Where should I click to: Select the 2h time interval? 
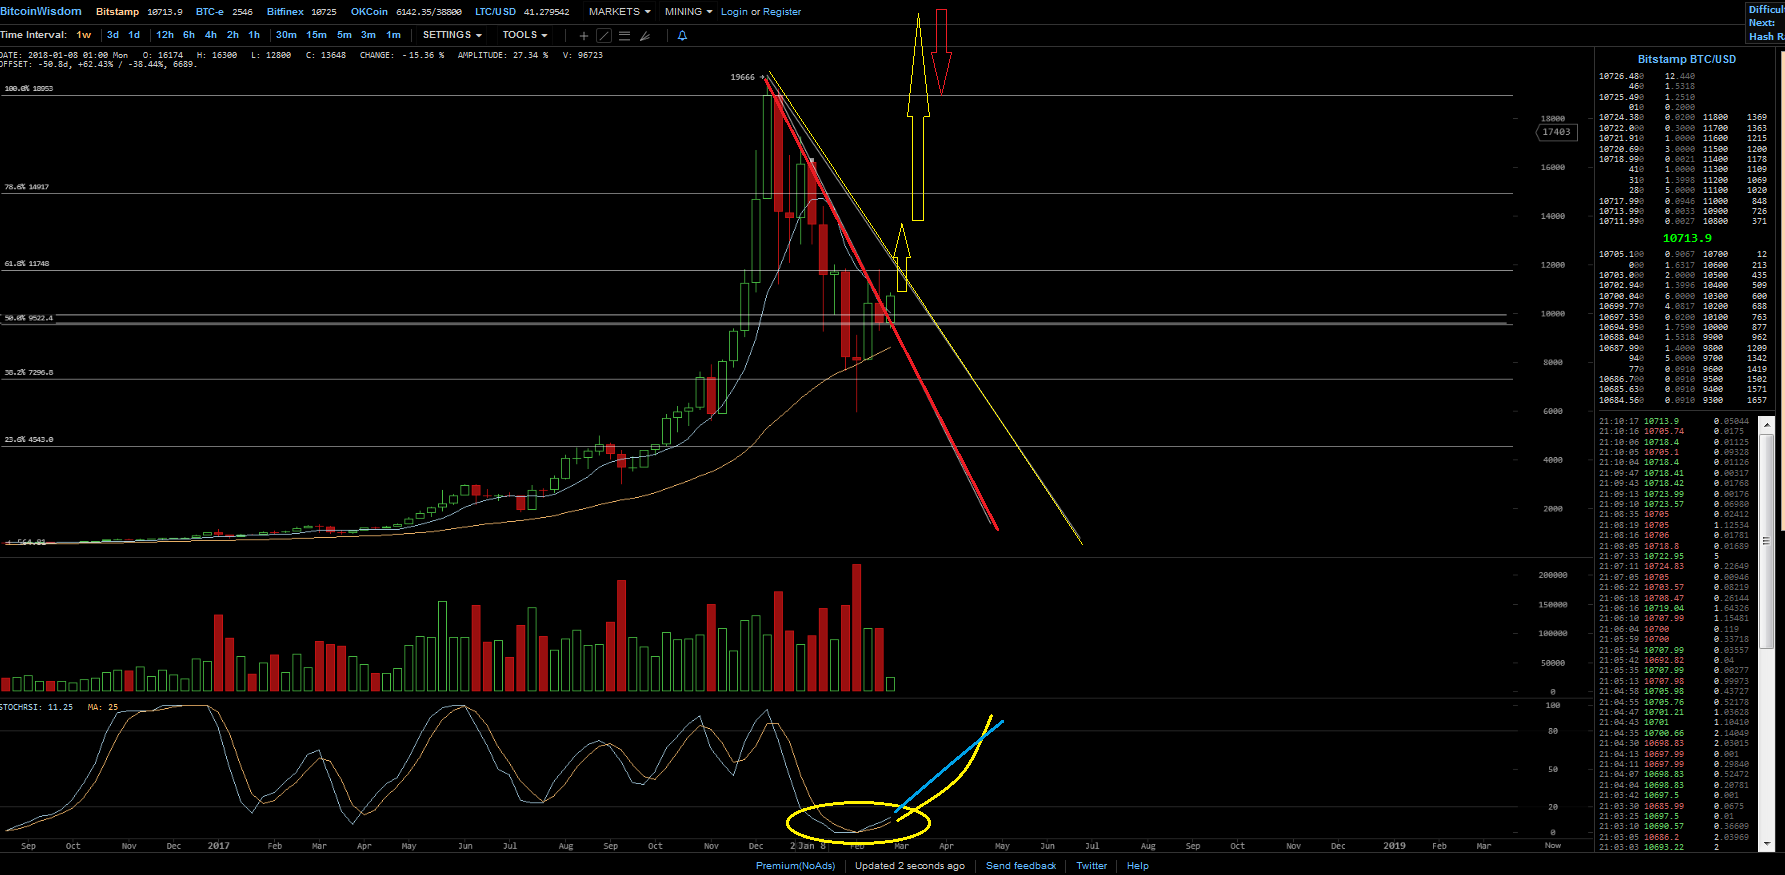click(x=233, y=35)
